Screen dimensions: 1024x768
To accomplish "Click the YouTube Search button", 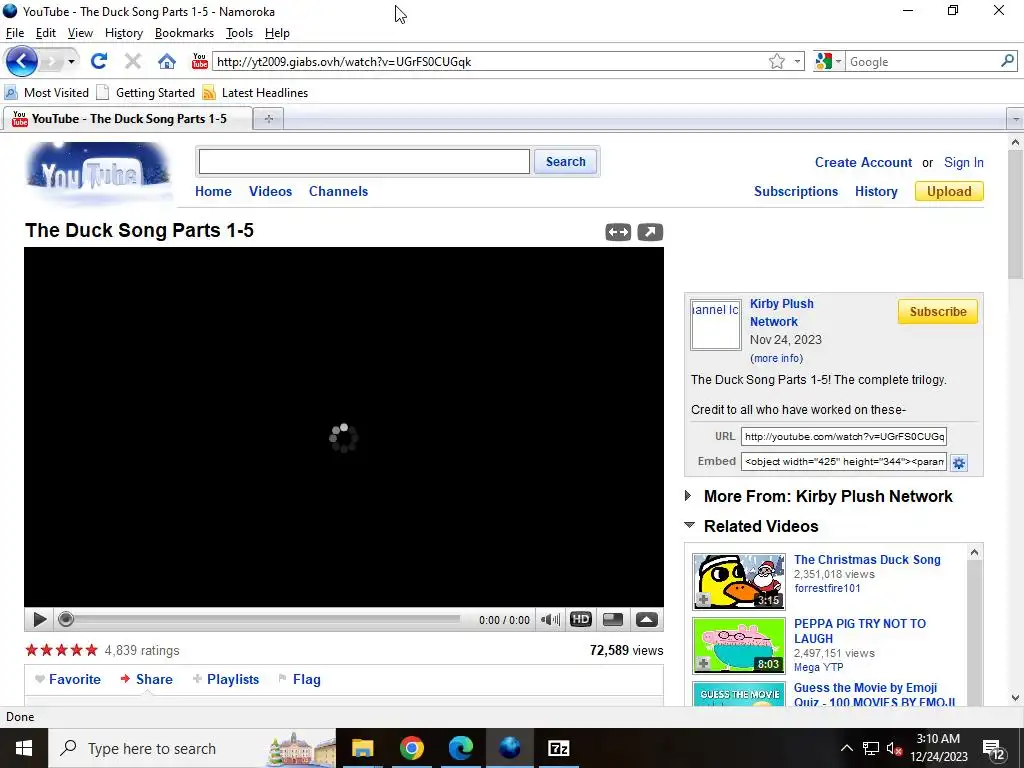I will click(x=566, y=161).
